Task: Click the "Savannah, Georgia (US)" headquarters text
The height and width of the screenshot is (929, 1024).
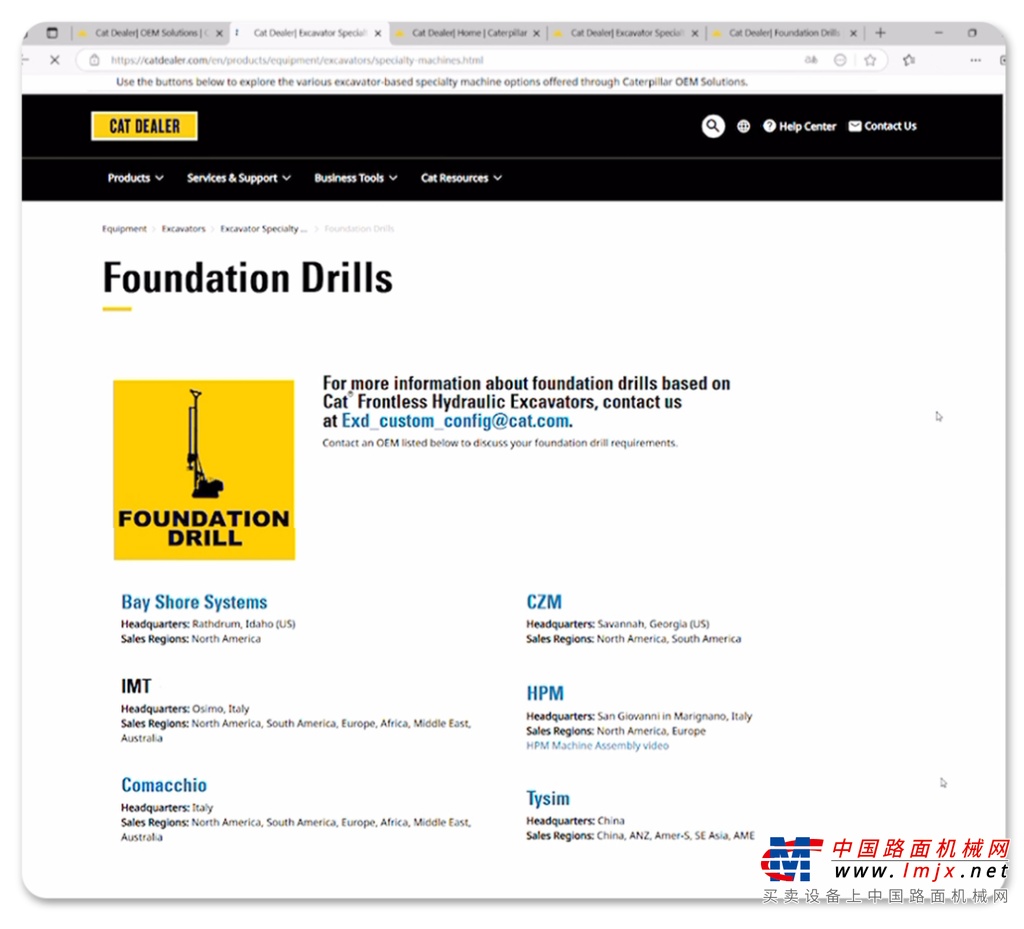Action: 653,624
